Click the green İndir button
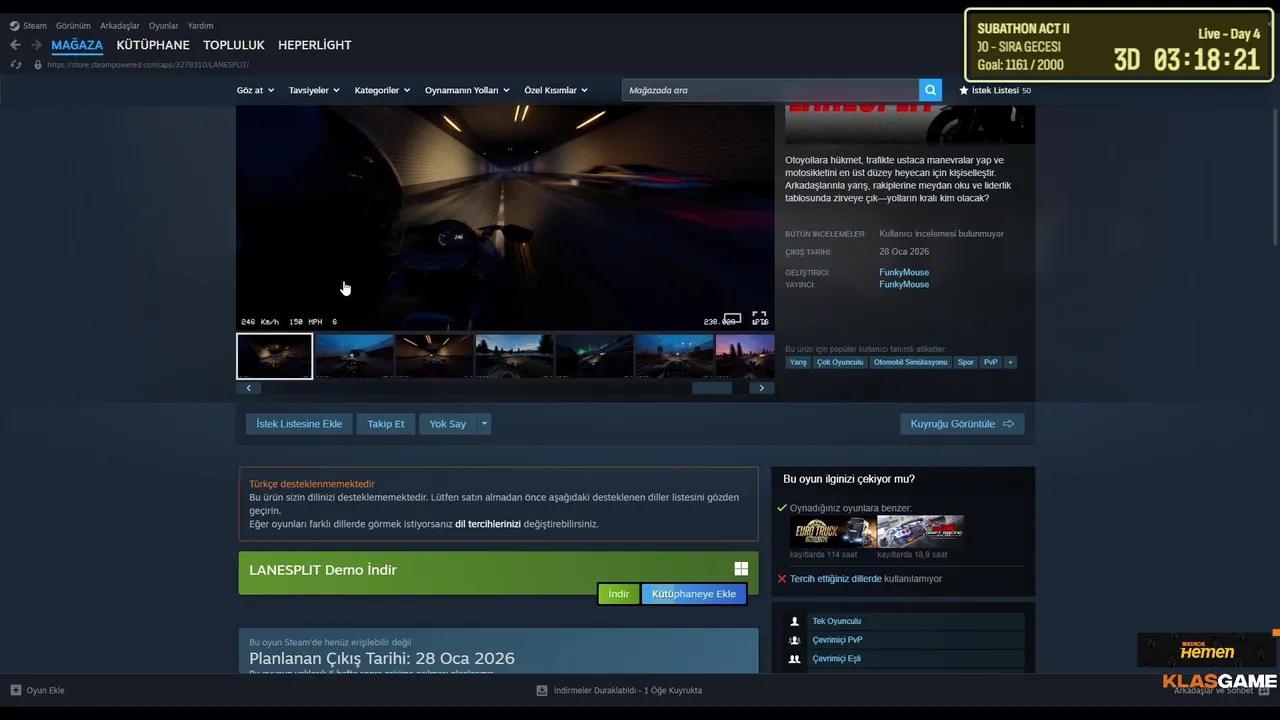Image resolution: width=1280 pixels, height=720 pixels. [x=619, y=594]
